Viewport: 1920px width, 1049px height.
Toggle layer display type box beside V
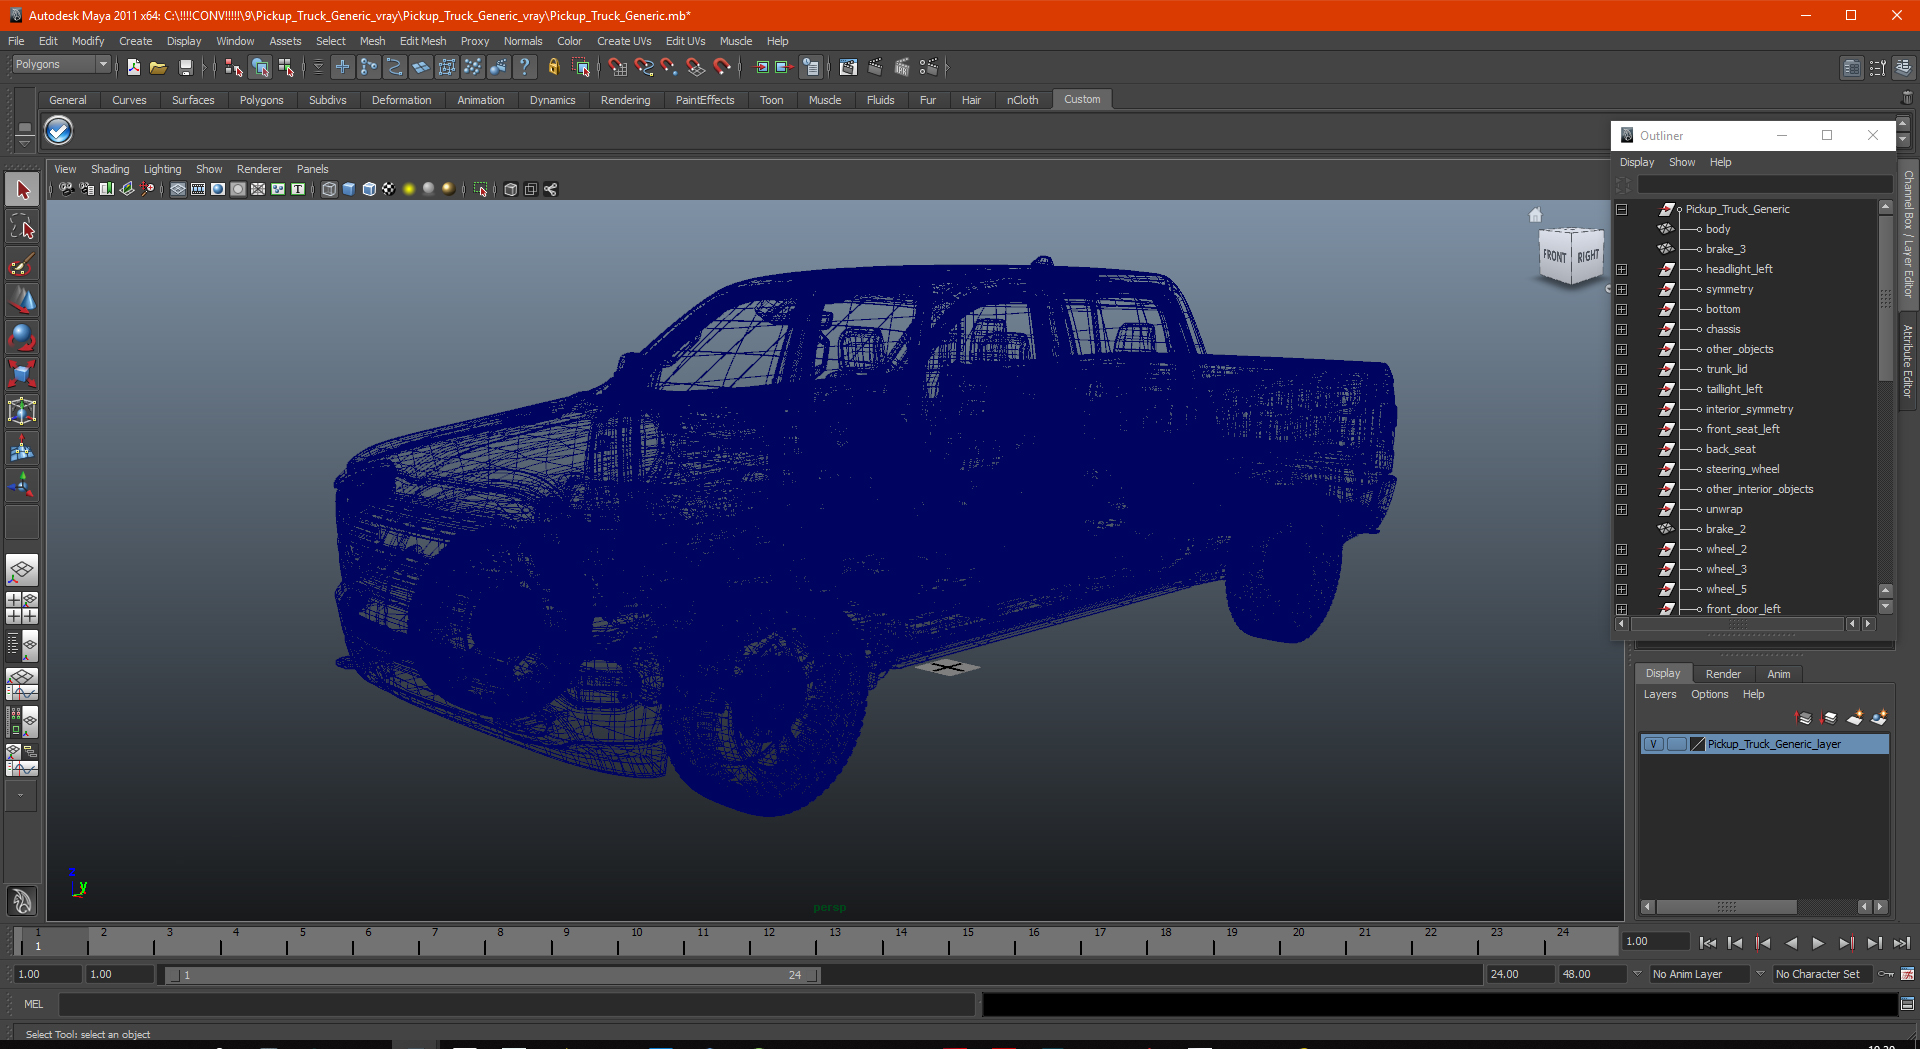1677,744
